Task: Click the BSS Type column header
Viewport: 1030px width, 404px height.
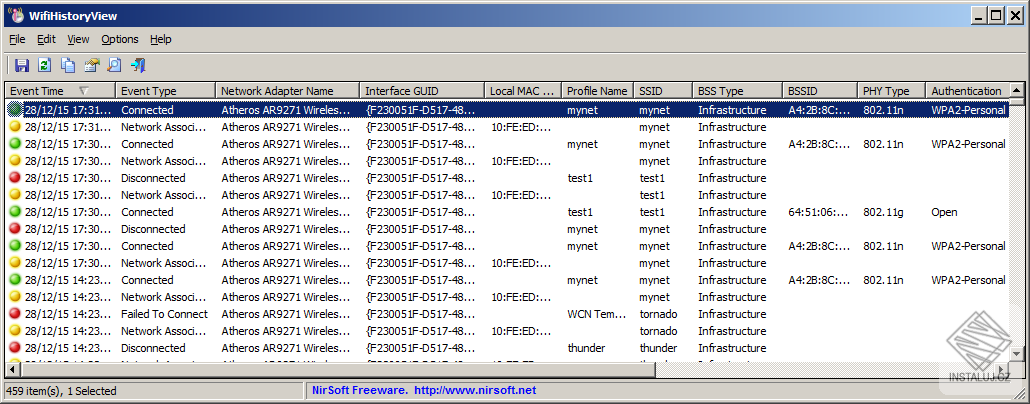Action: (738, 91)
